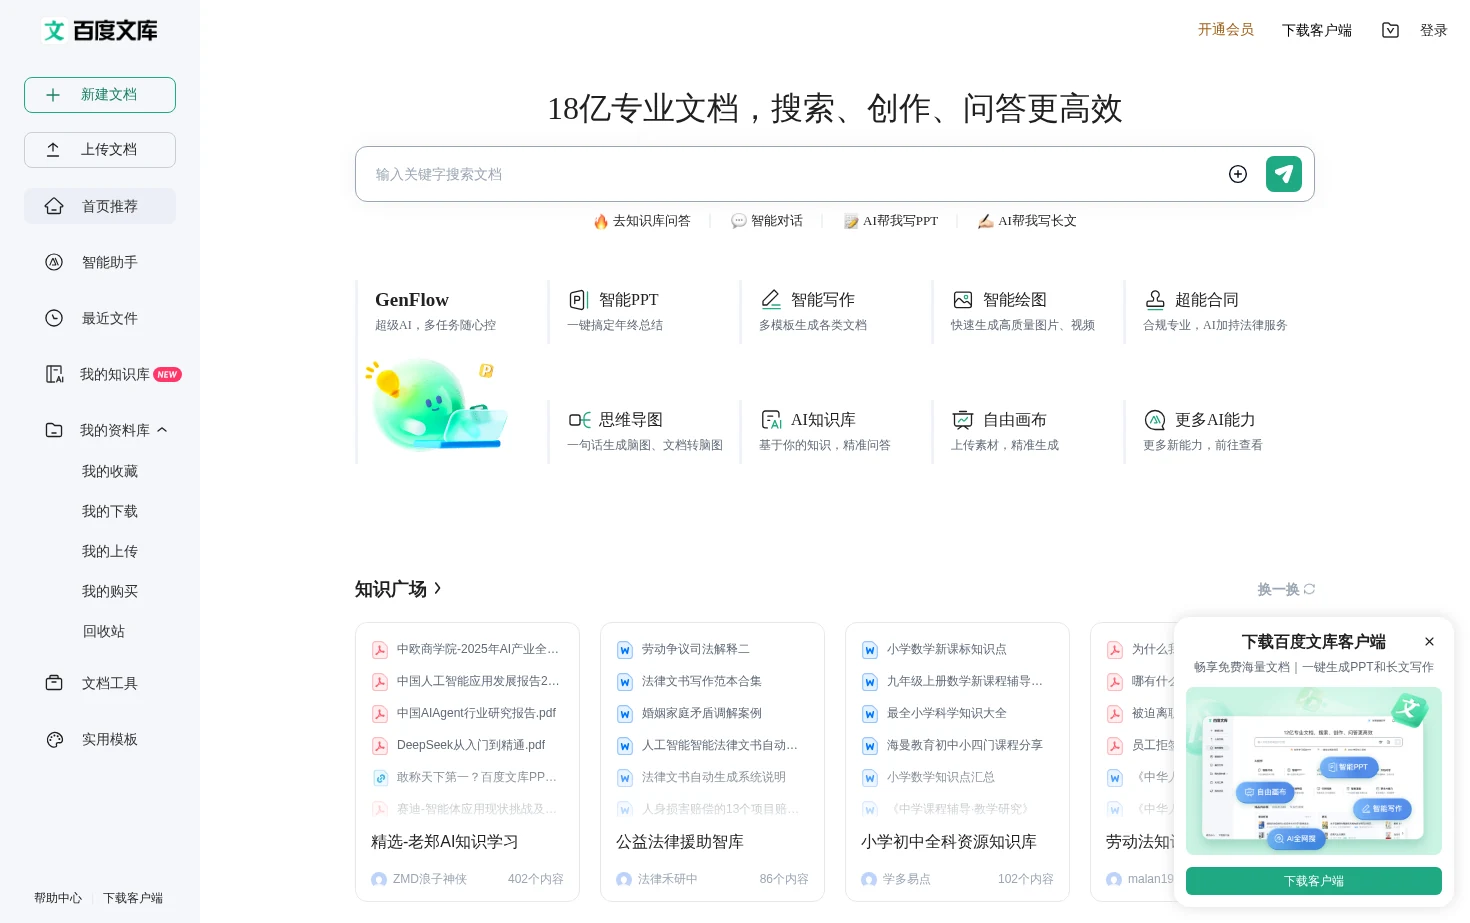Open document 劳动争议司法解释二
The image size is (1470, 923).
click(696, 649)
